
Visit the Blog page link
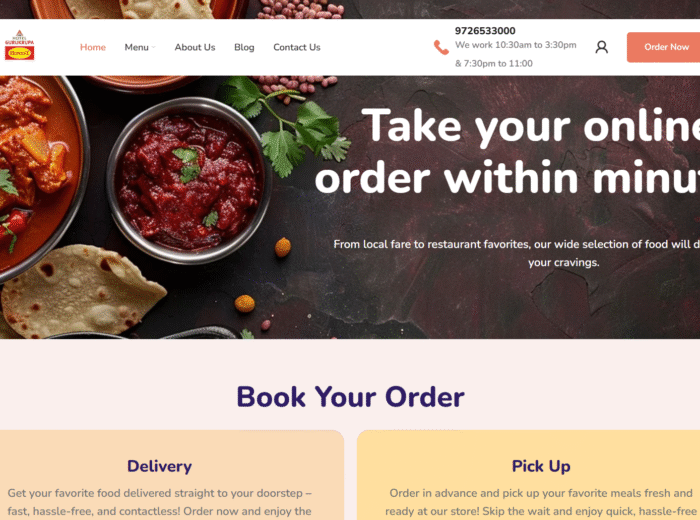coord(244,47)
